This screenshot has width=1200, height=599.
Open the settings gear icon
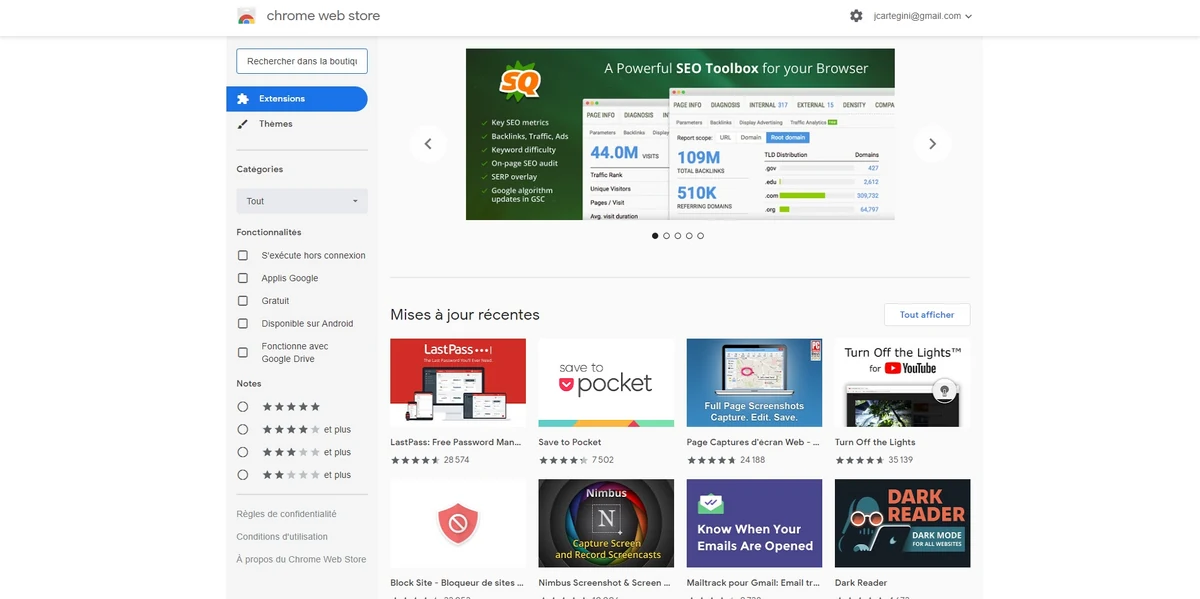tap(856, 15)
